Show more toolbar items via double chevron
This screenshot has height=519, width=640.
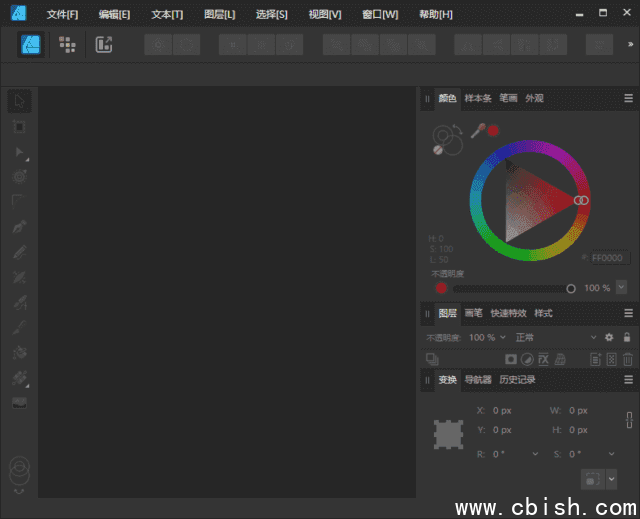[x=630, y=44]
